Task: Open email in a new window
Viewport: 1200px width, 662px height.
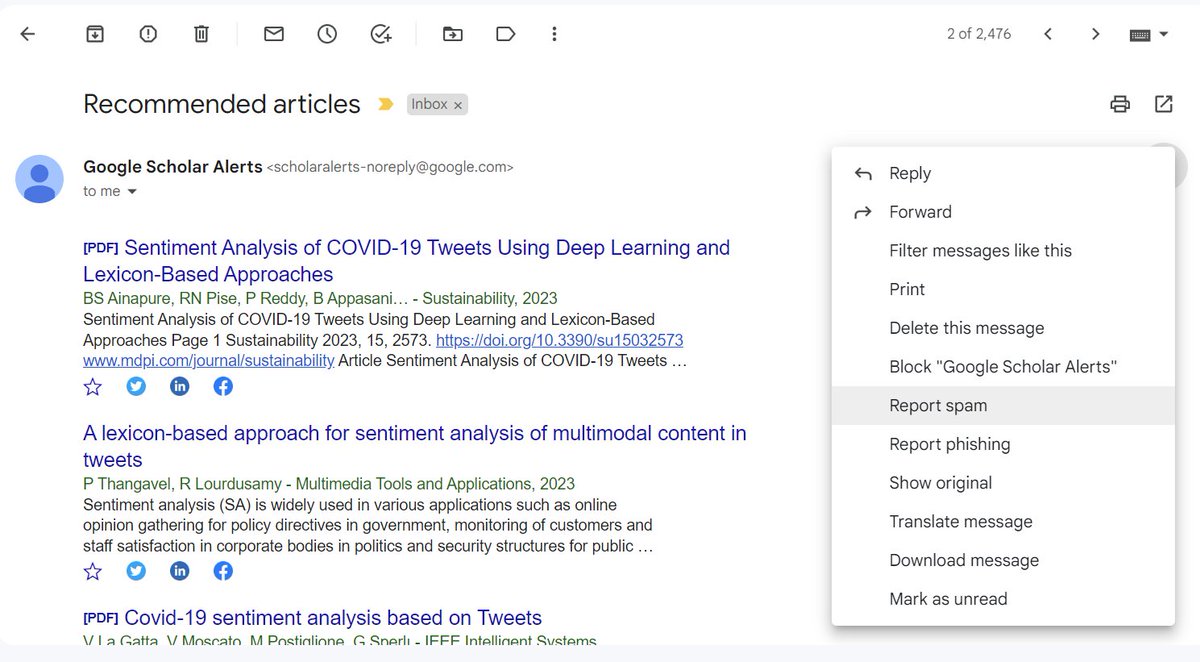Action: click(1164, 104)
